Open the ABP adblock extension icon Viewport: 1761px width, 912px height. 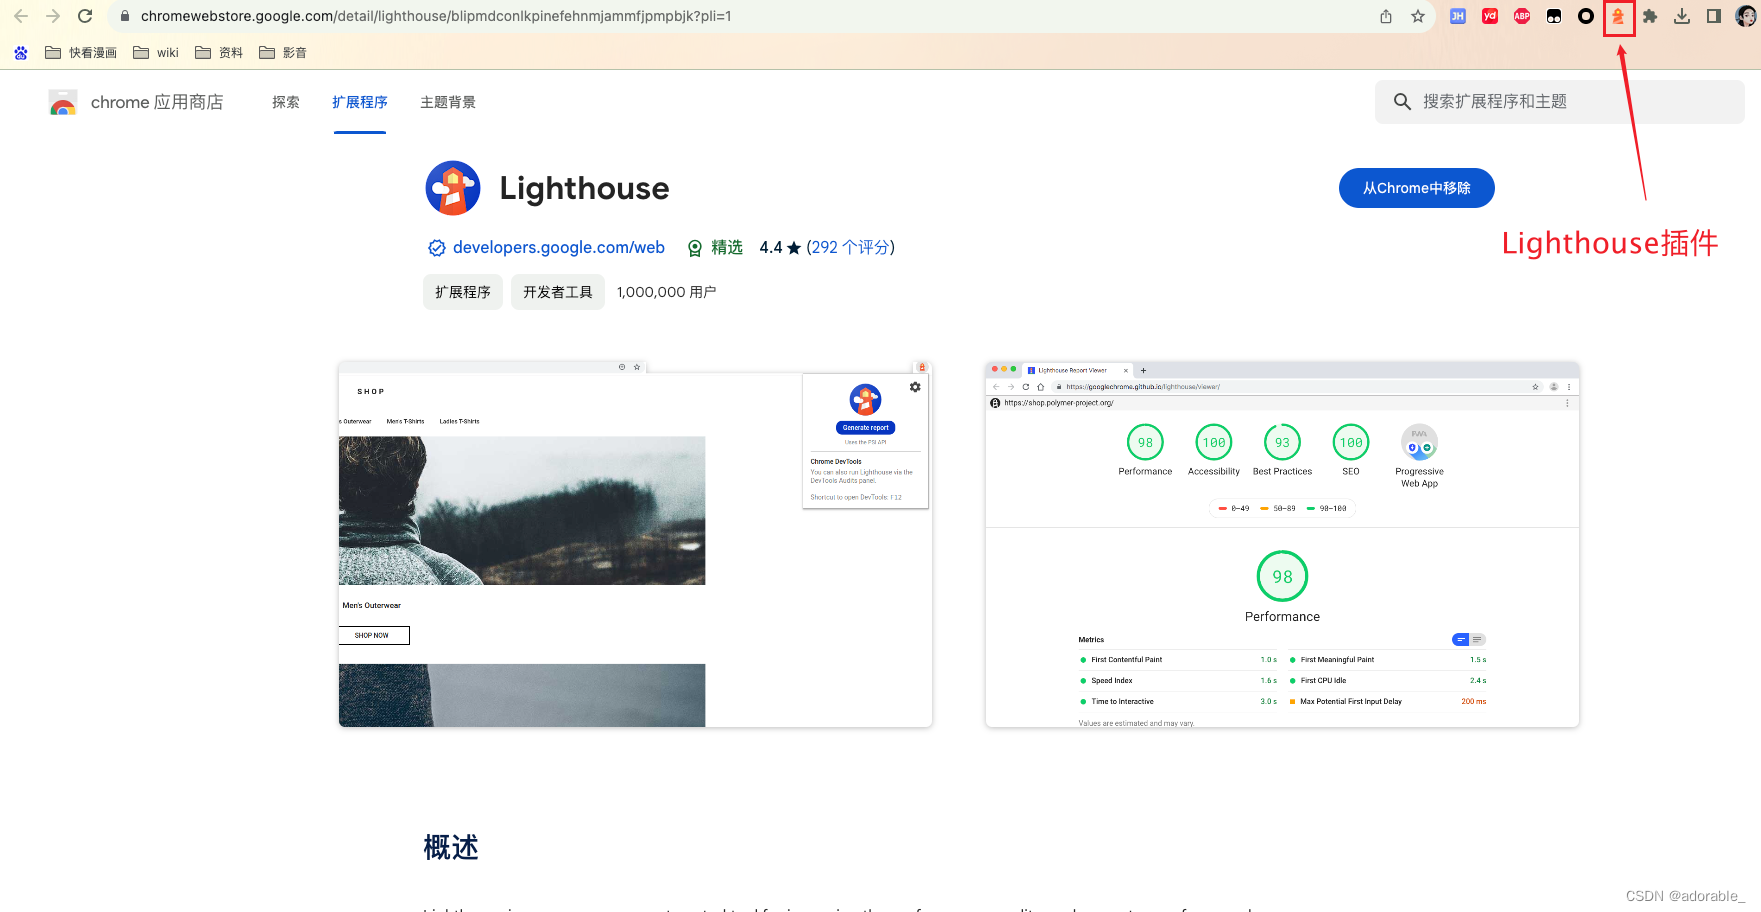click(x=1522, y=16)
